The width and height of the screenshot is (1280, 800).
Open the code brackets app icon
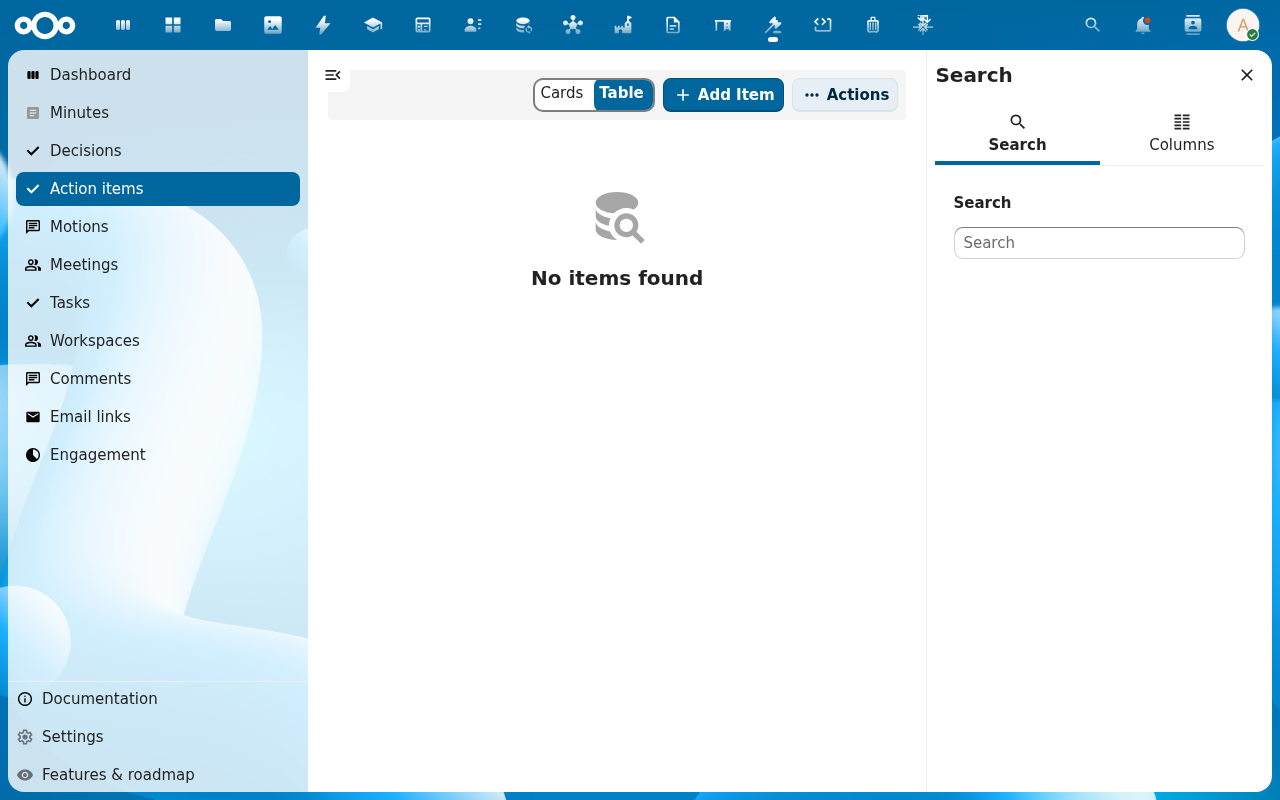823,25
